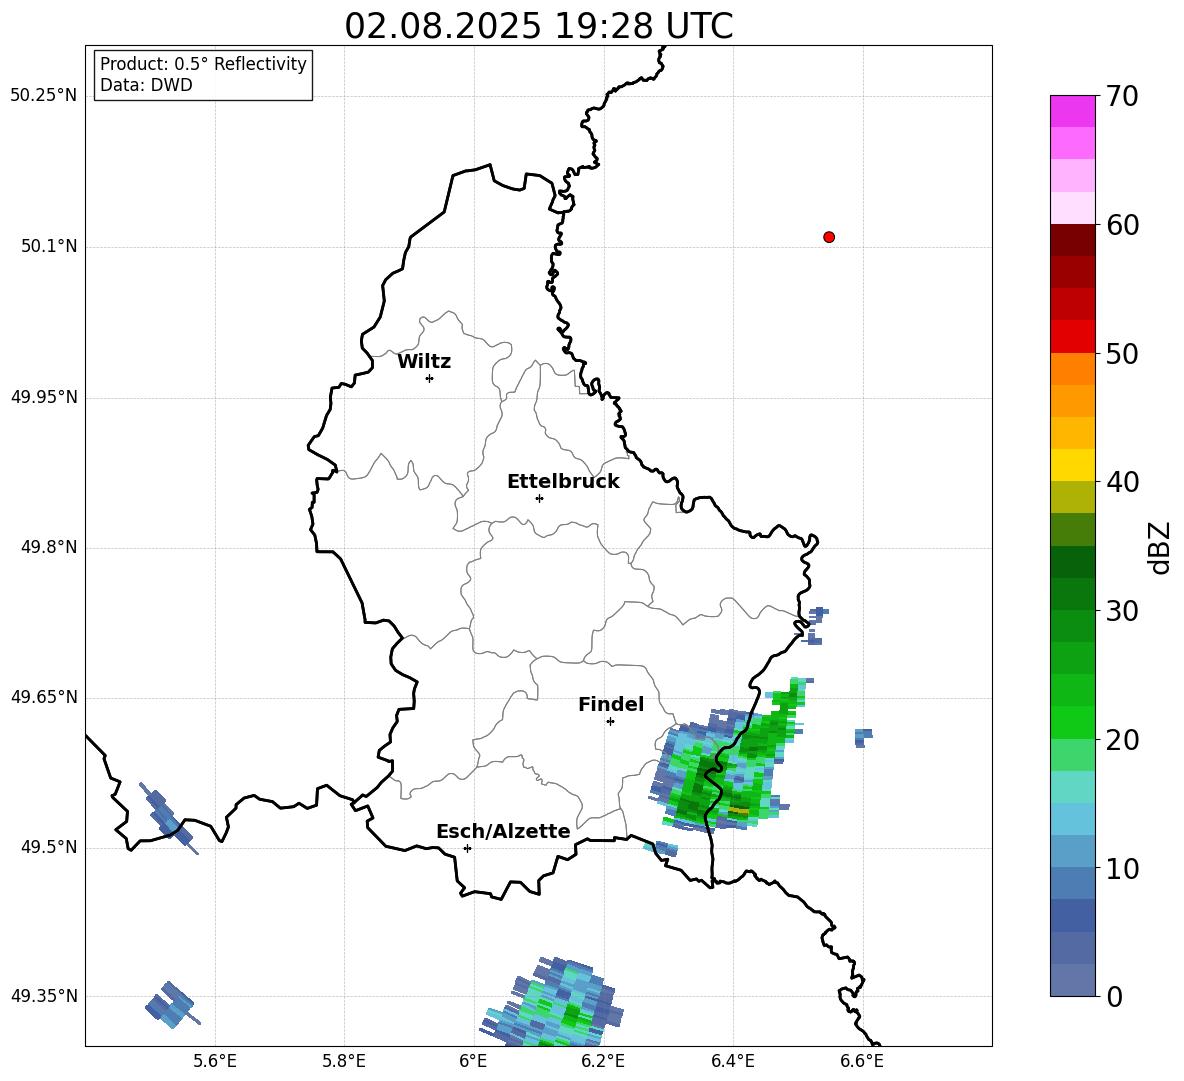This screenshot has height=1081, width=1184.
Task: Click the Findel station cross marker
Action: (x=610, y=722)
